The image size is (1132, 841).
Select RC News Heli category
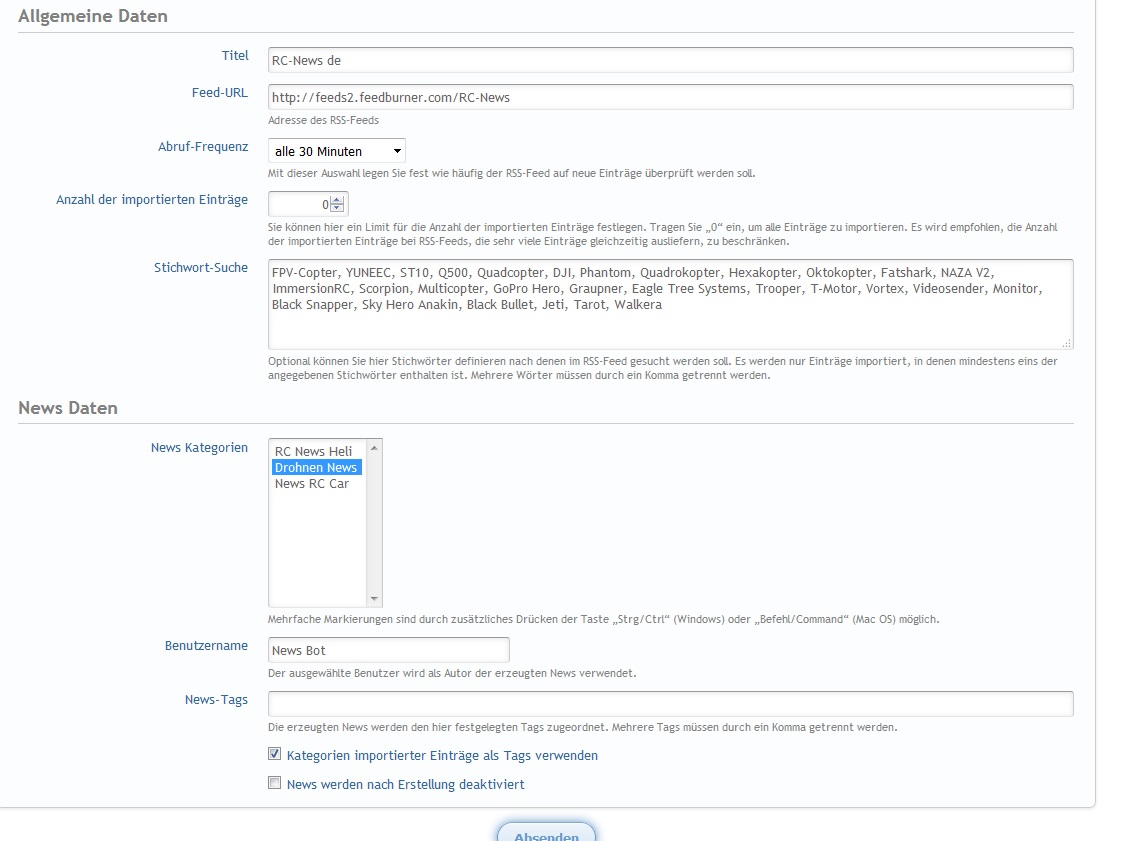tap(313, 451)
